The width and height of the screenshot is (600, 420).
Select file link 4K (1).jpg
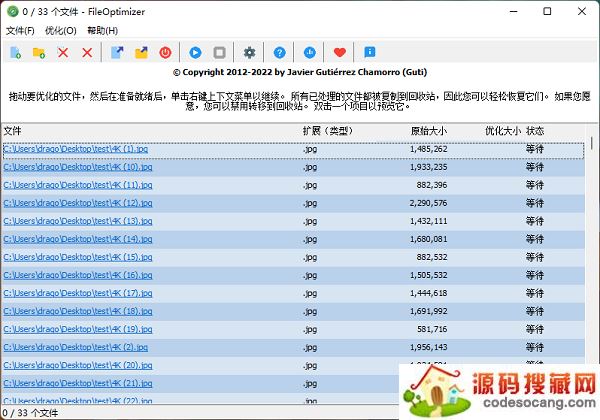click(76, 149)
